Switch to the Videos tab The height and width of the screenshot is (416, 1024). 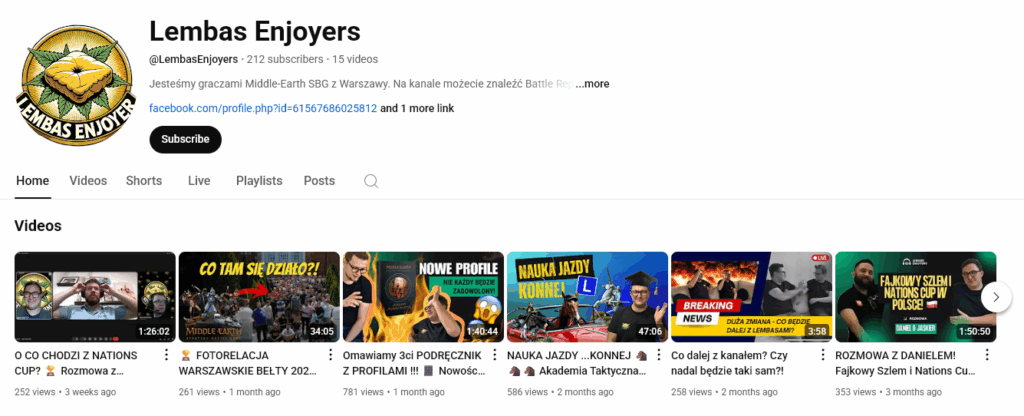tap(88, 181)
